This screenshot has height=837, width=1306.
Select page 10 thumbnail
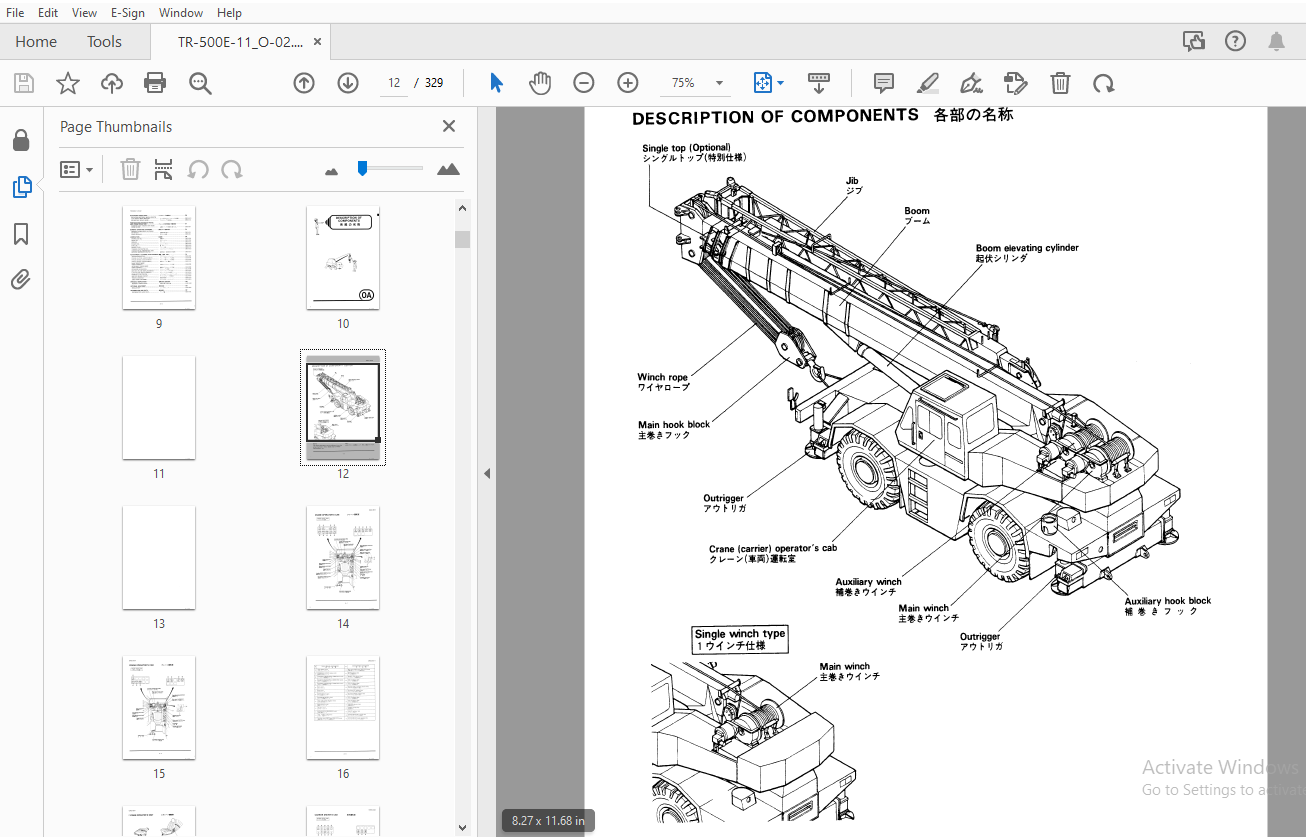[x=343, y=257]
